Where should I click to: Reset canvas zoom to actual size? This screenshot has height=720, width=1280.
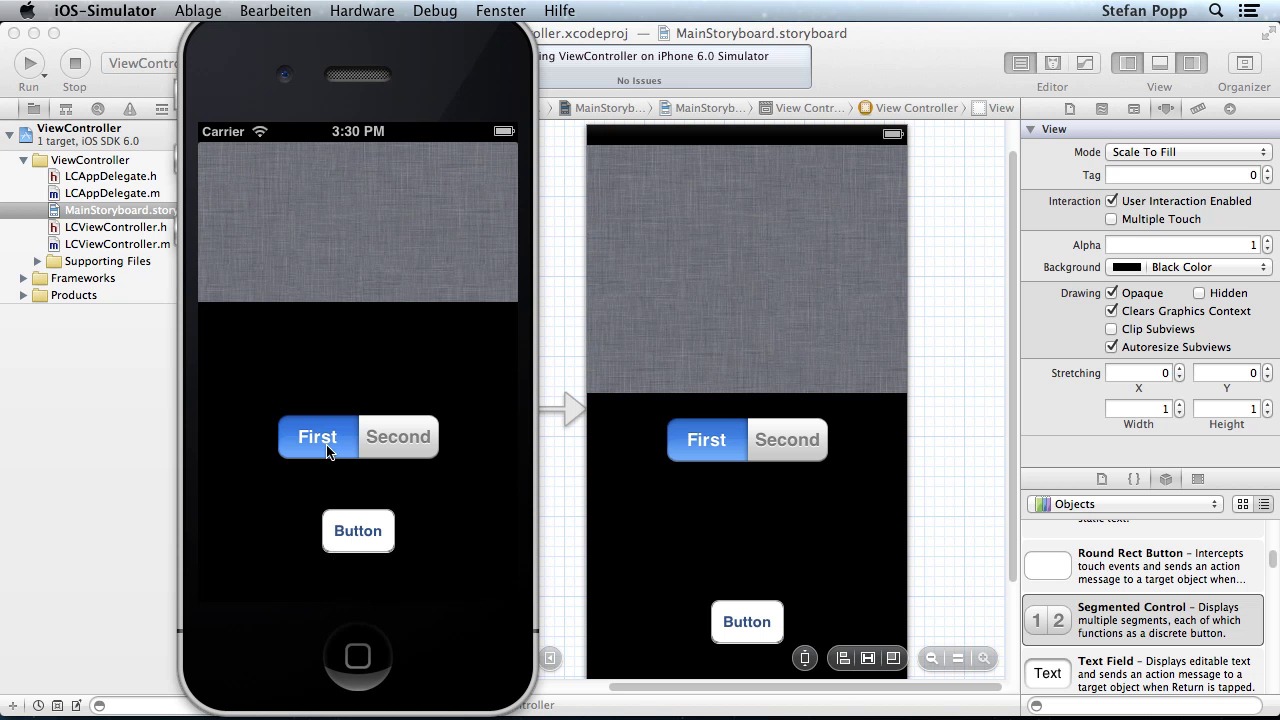point(958,658)
